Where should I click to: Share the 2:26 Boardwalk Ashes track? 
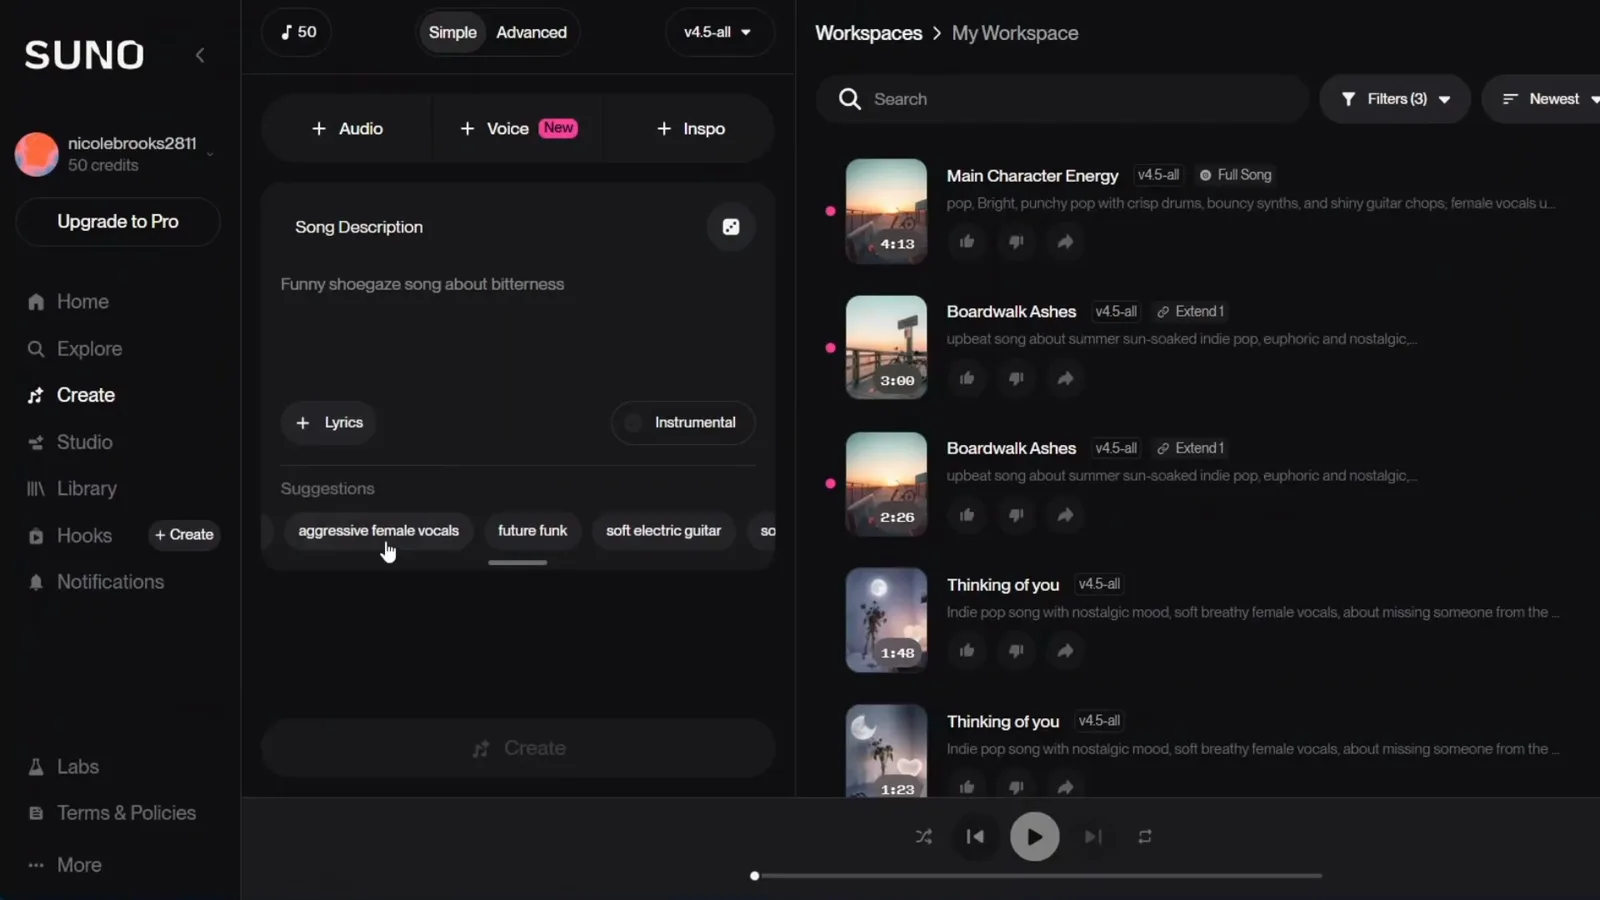point(1065,515)
